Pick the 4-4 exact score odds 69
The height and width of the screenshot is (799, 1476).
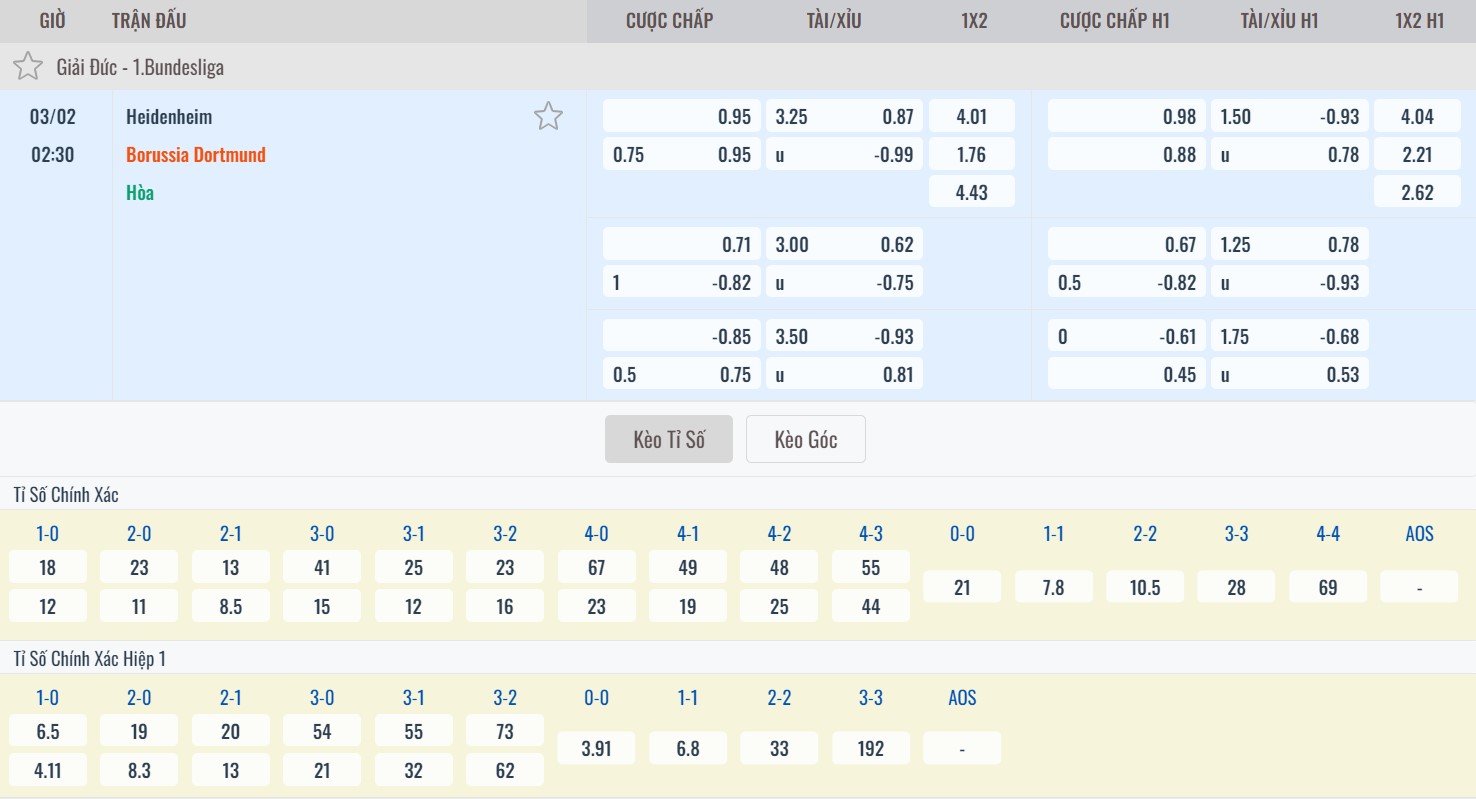(1327, 587)
